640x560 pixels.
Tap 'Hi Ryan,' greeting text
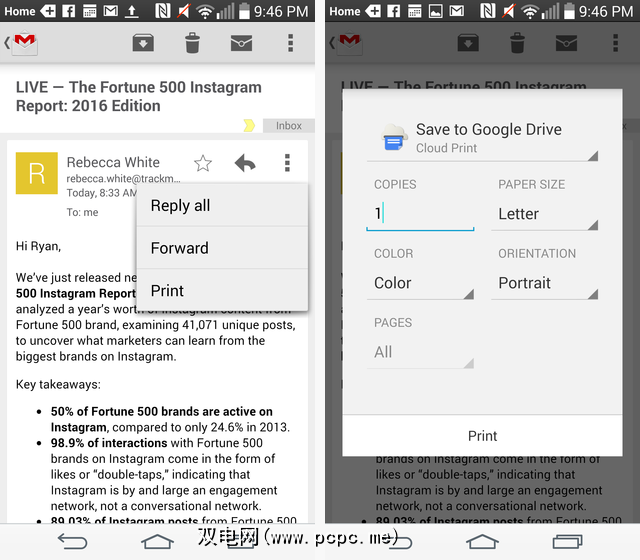tap(38, 246)
